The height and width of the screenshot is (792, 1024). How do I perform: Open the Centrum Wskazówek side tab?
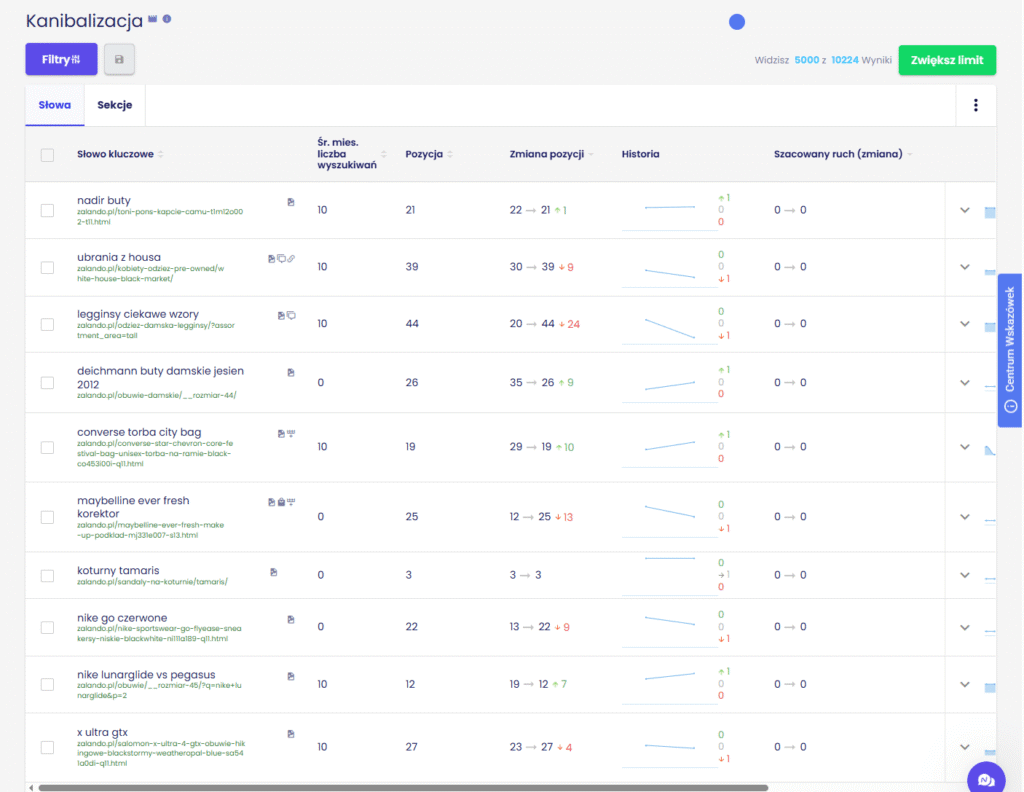click(1010, 350)
